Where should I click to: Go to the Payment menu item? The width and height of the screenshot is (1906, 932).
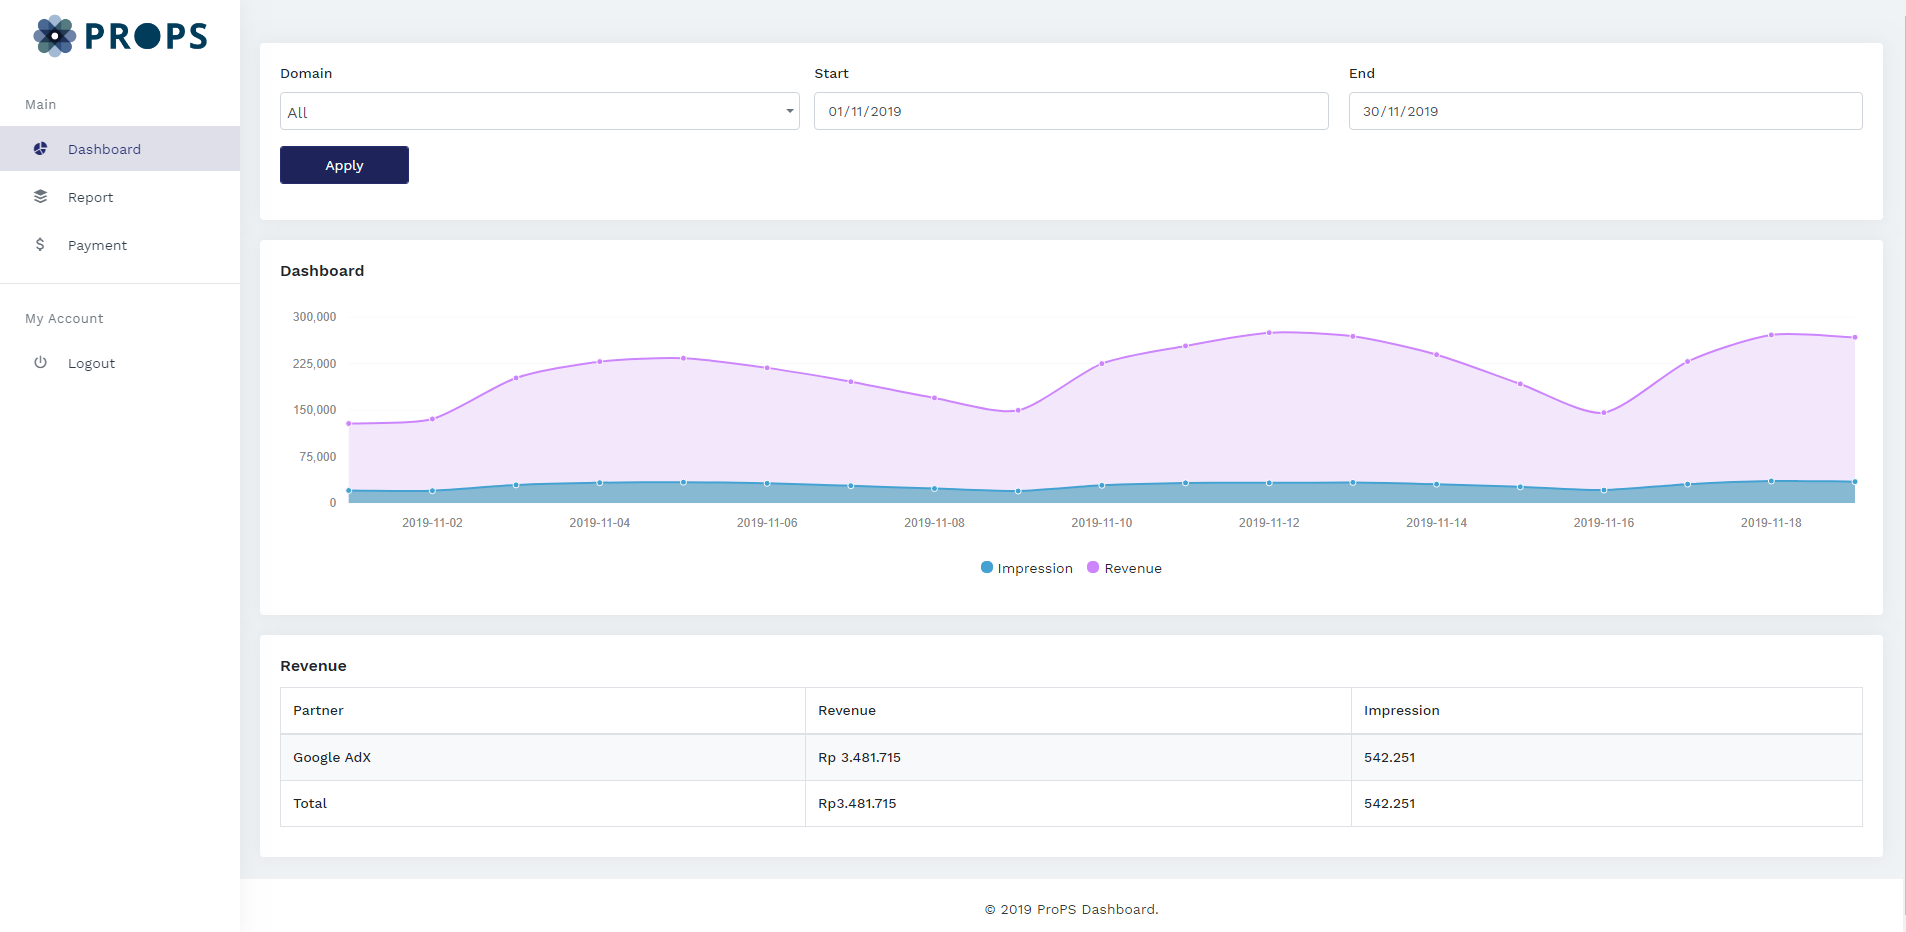coord(120,245)
